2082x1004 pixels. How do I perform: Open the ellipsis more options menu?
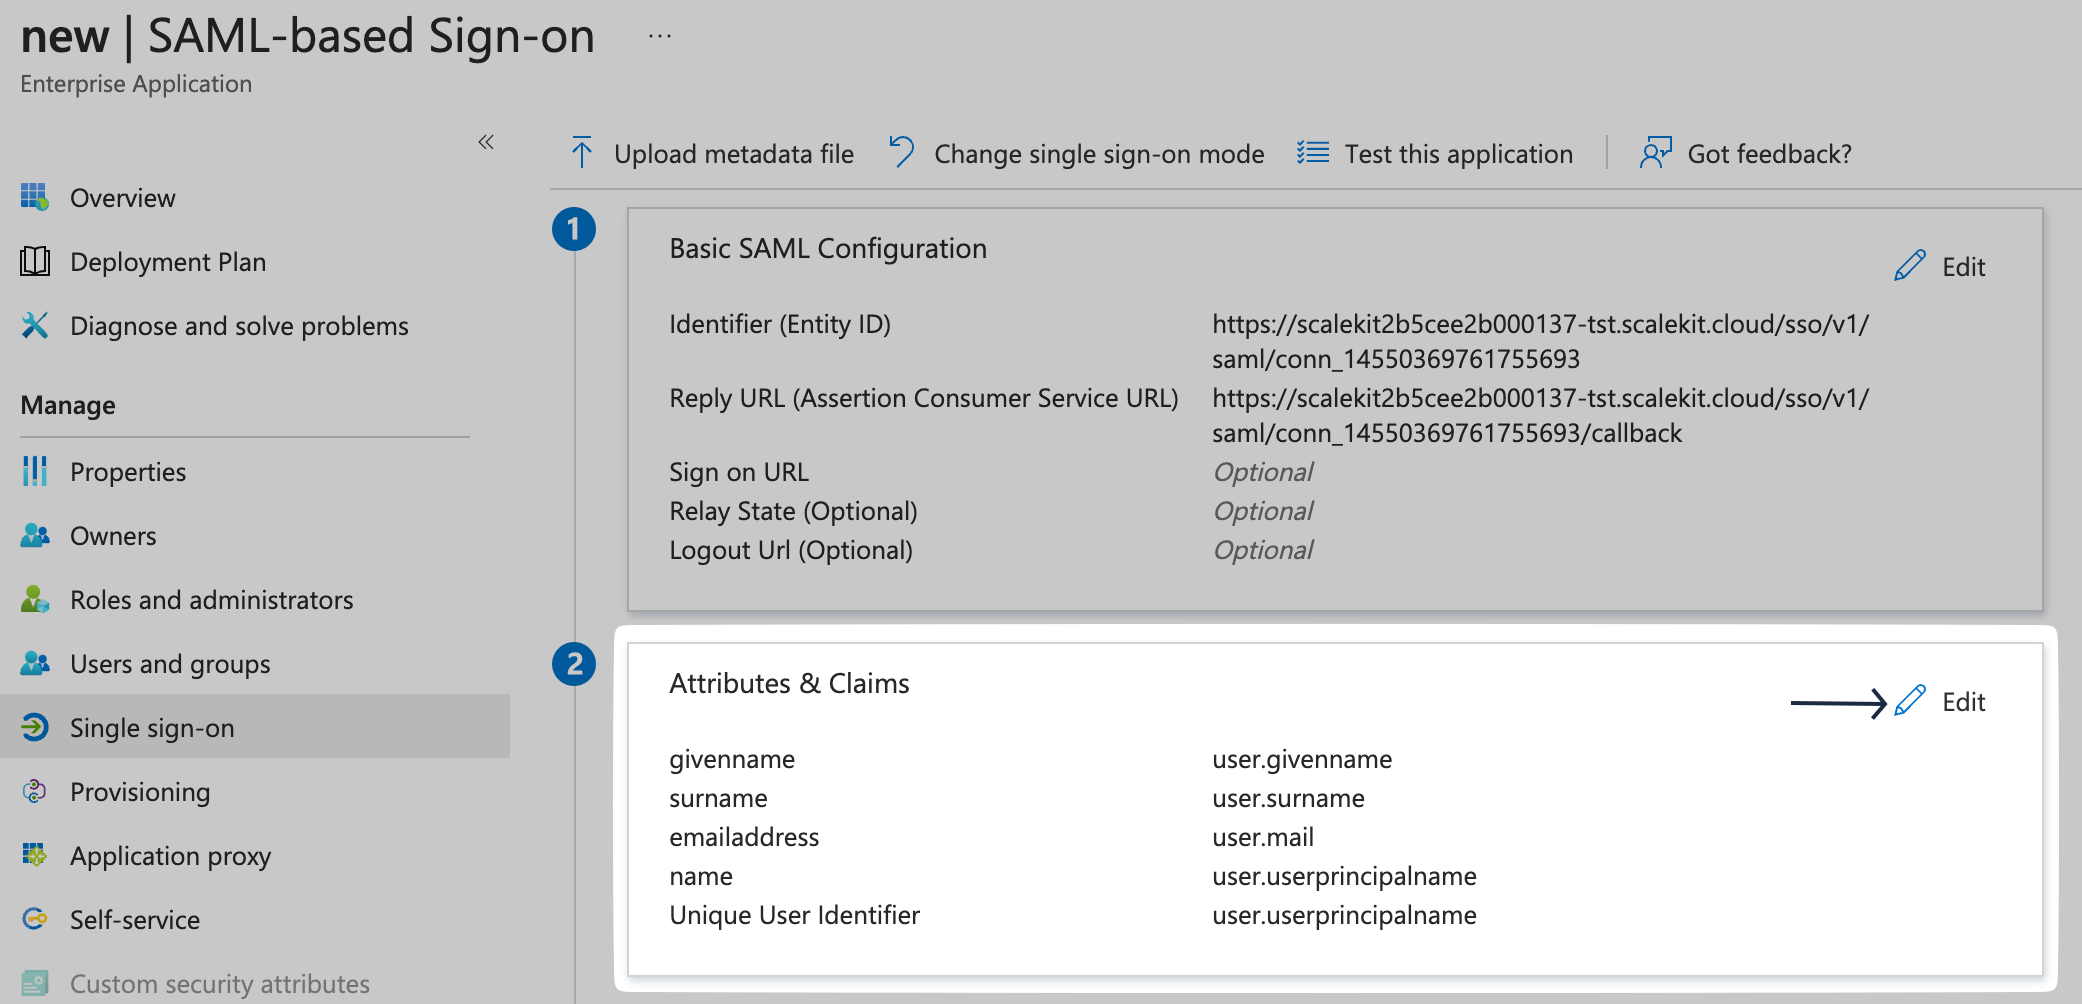(659, 37)
